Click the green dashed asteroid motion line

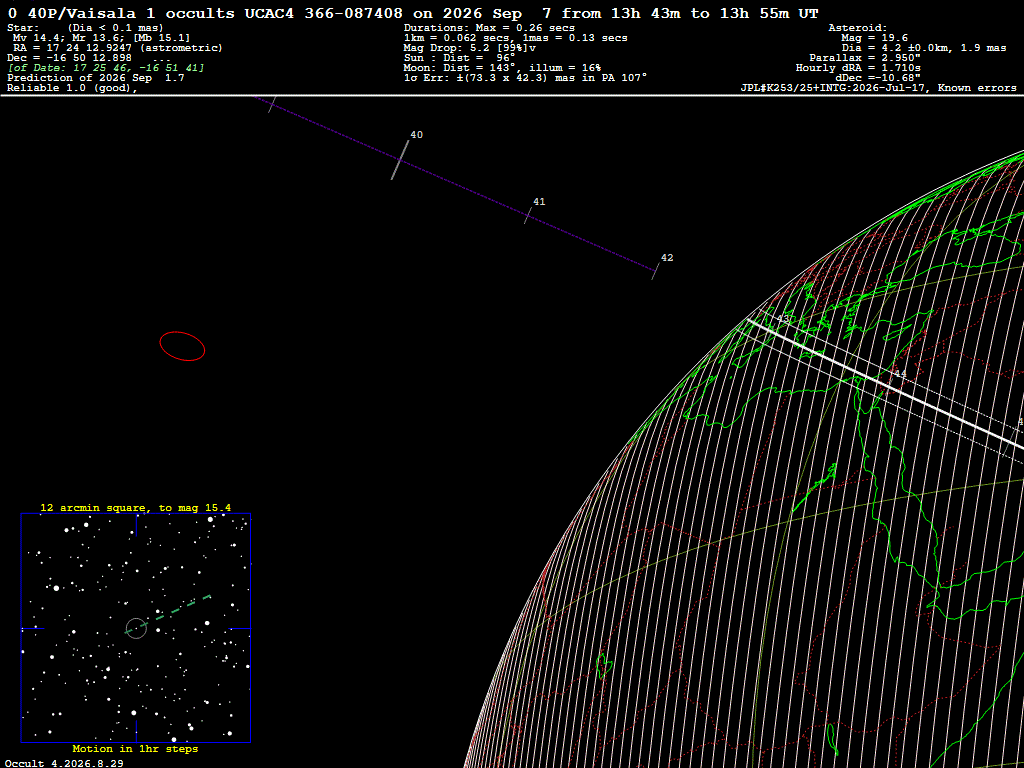click(x=168, y=614)
